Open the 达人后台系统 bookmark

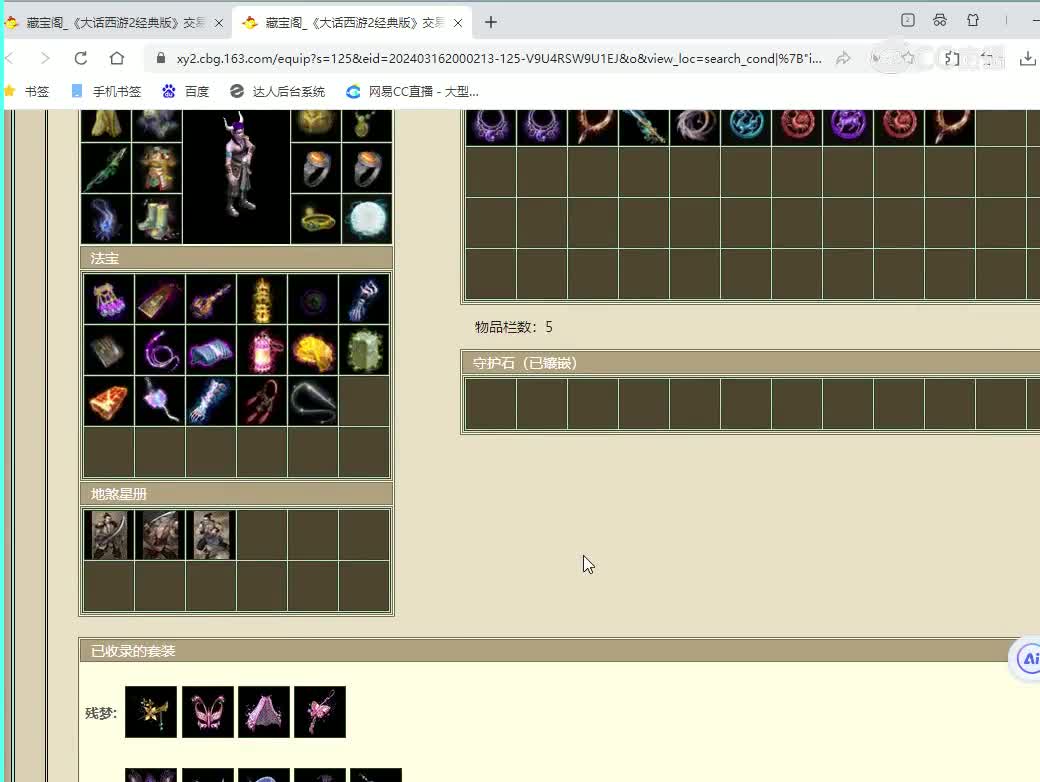[277, 92]
